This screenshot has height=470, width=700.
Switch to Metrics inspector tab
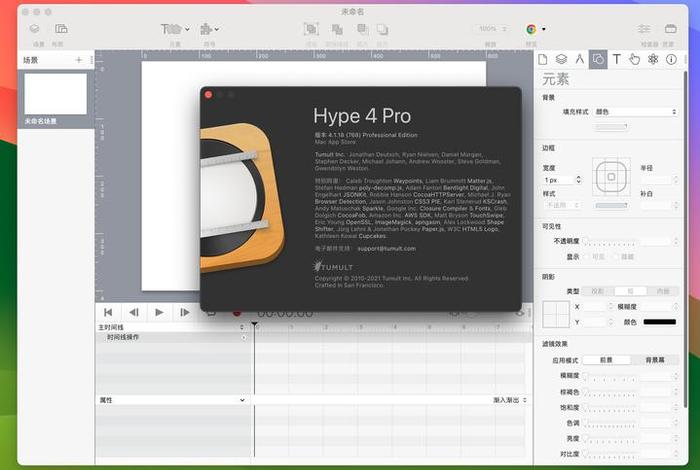pos(579,59)
